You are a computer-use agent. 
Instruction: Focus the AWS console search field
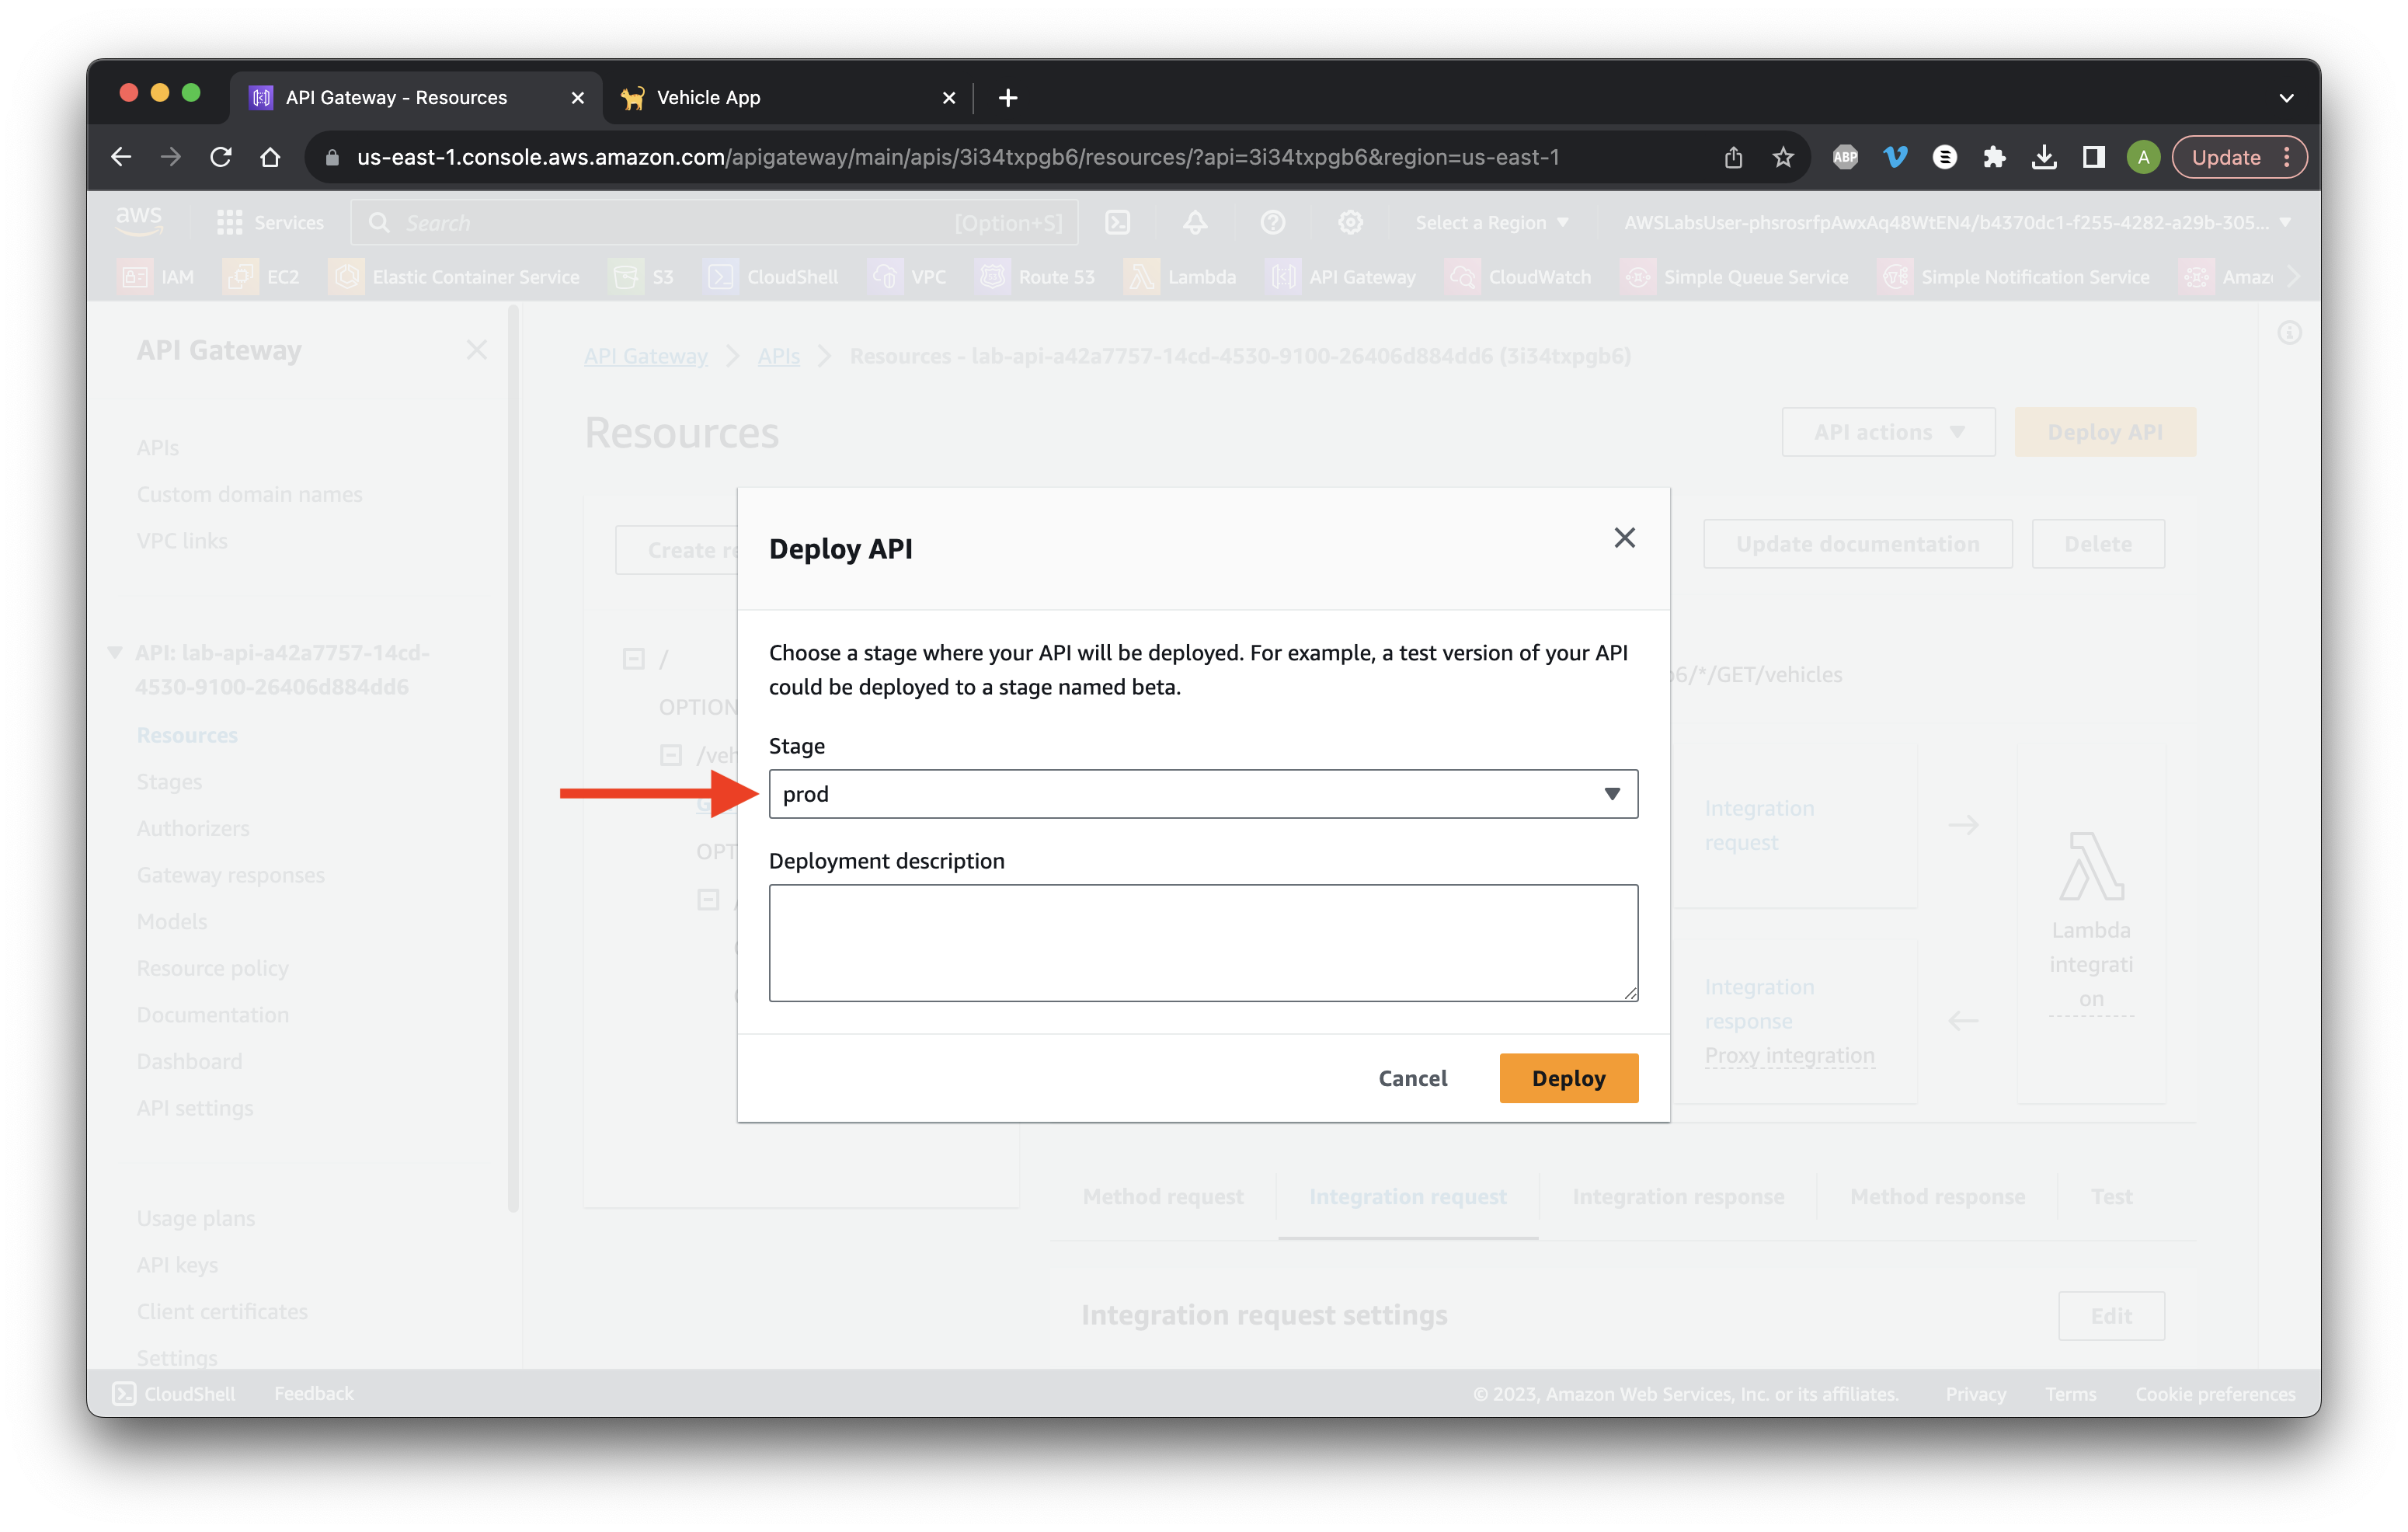pos(714,222)
